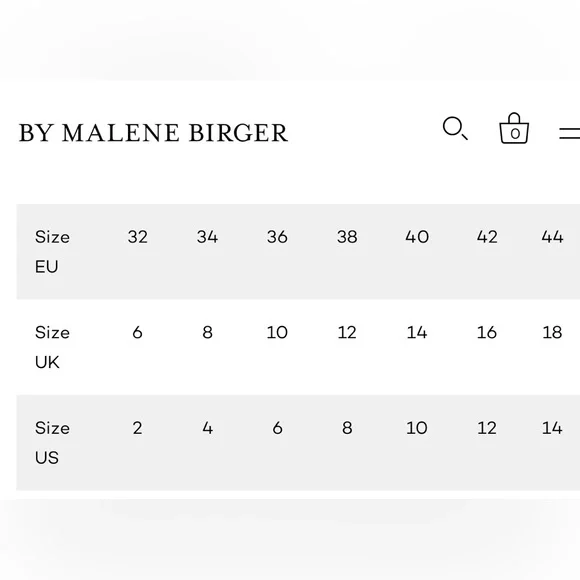Select US size 6 cell
This screenshot has width=580, height=580.
(277, 428)
